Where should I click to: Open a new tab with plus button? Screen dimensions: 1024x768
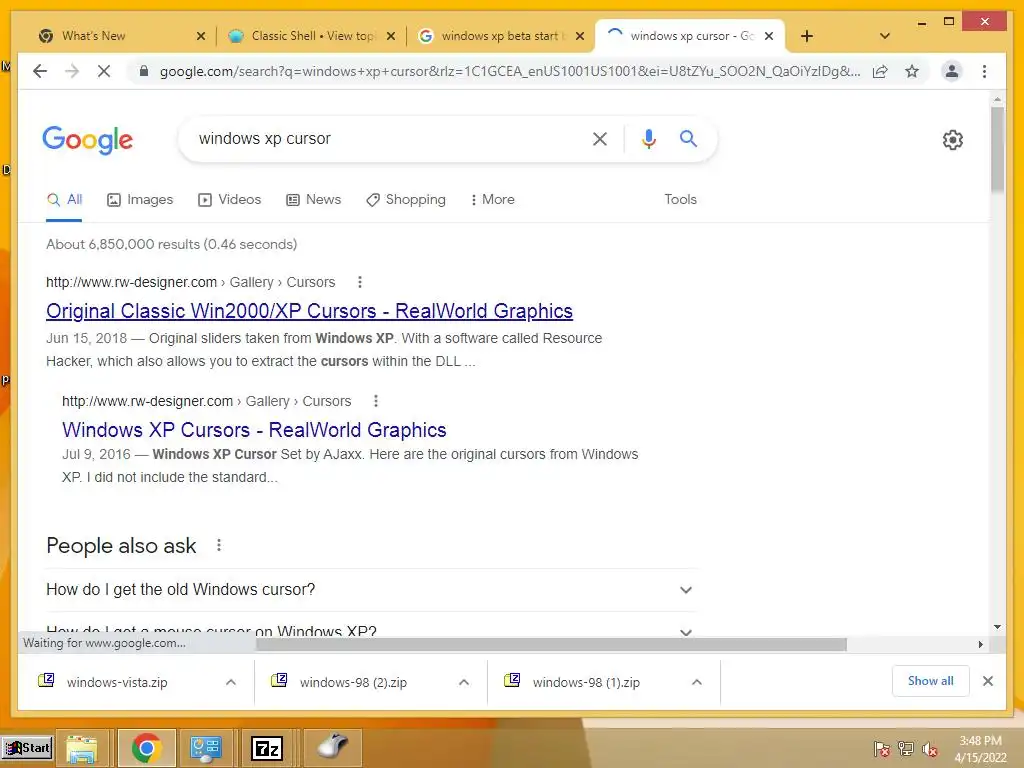[807, 36]
